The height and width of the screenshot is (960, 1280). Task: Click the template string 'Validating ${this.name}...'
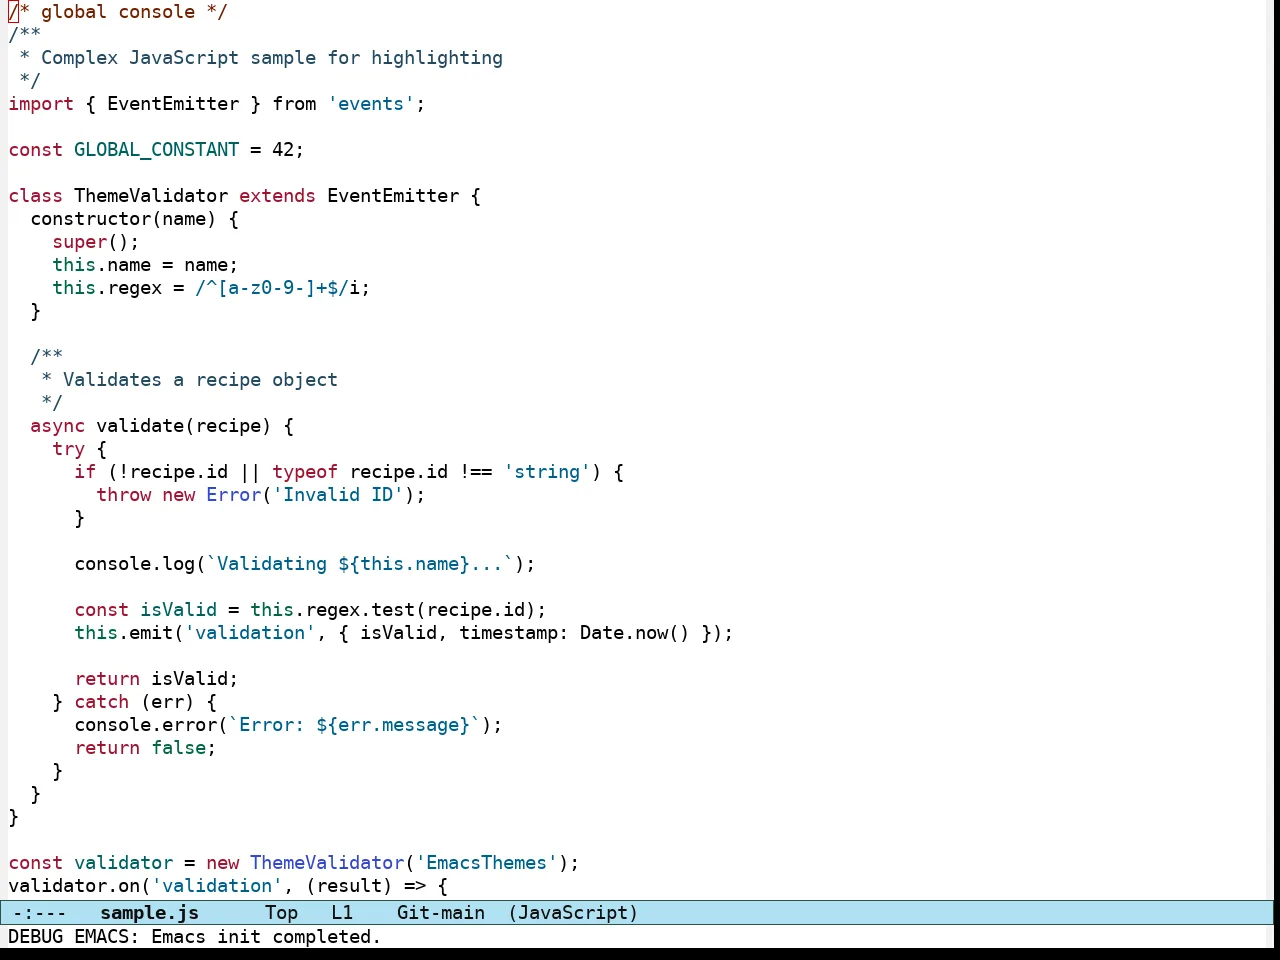pyautogui.click(x=360, y=564)
